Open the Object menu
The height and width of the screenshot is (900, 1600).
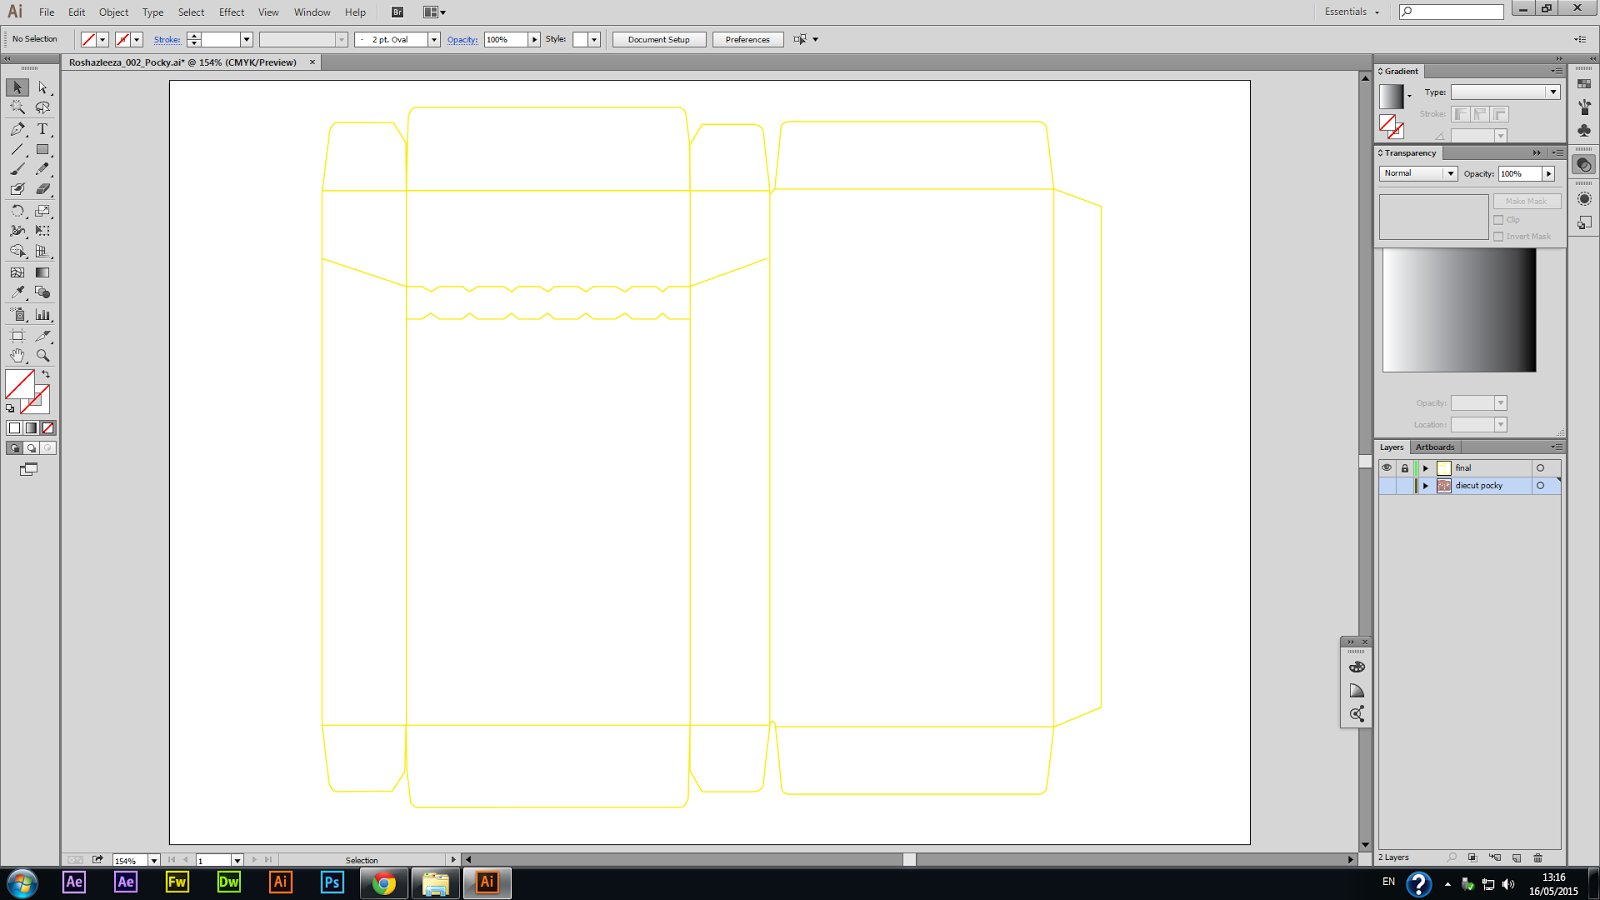pyautogui.click(x=113, y=12)
